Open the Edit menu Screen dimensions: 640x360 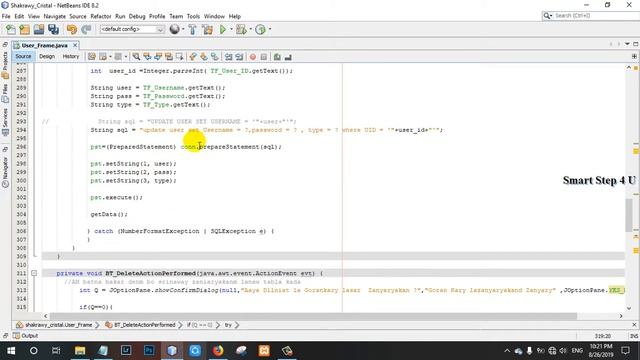pos(19,16)
